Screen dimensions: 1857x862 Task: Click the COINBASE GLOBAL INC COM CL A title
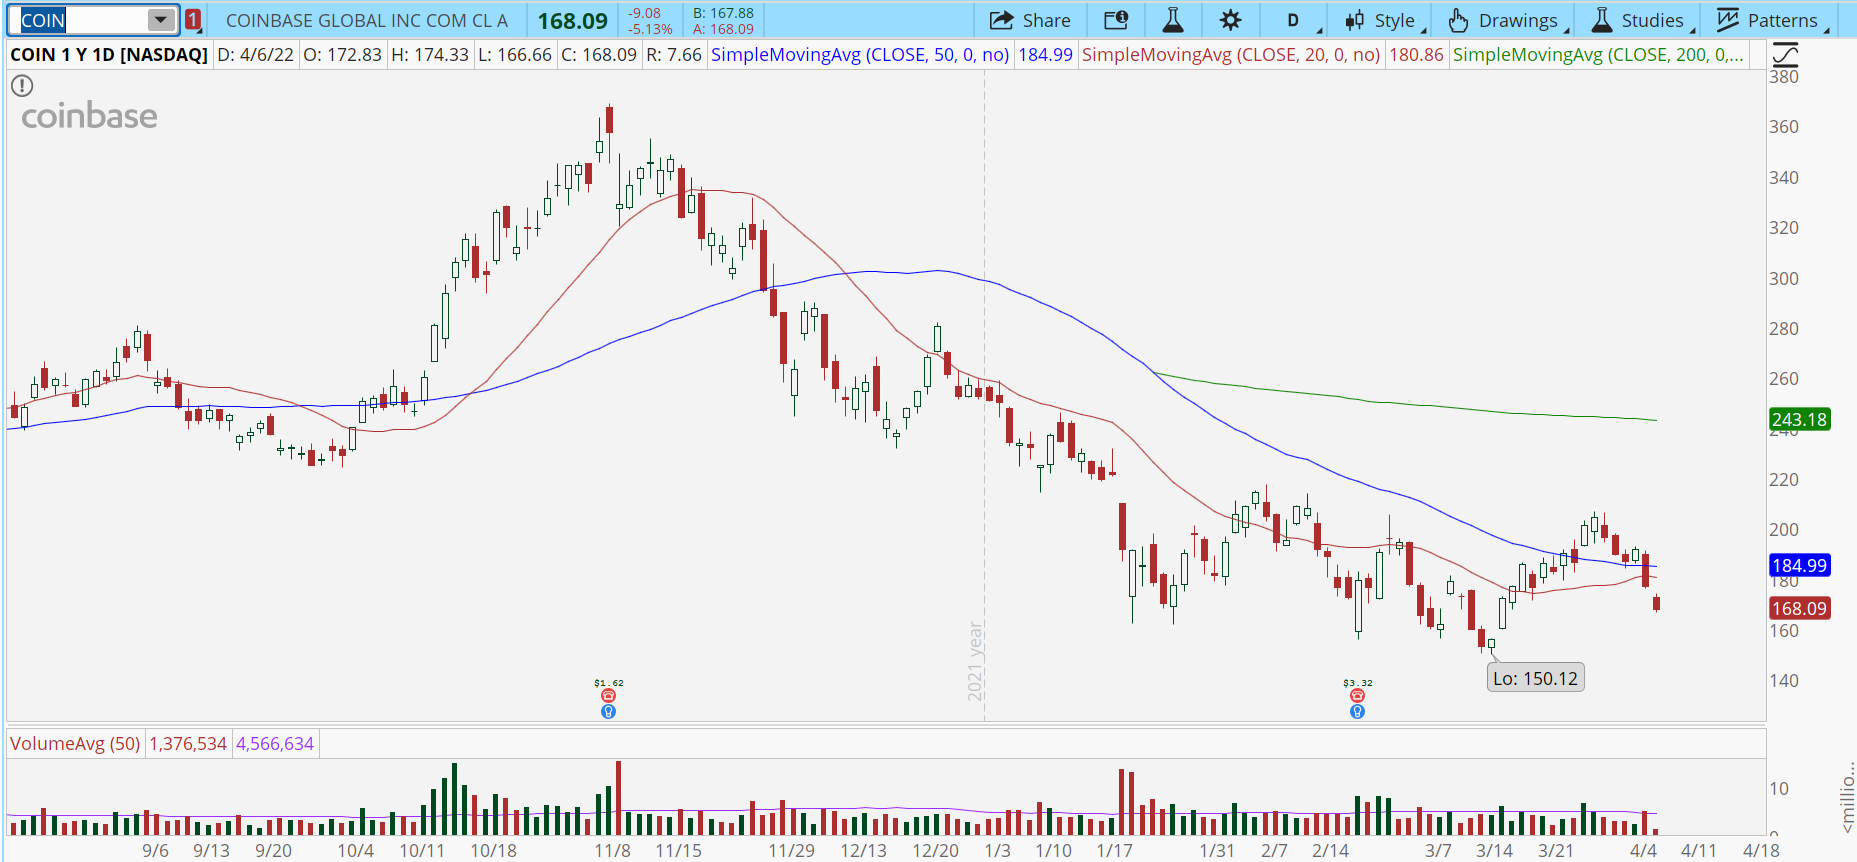point(367,20)
